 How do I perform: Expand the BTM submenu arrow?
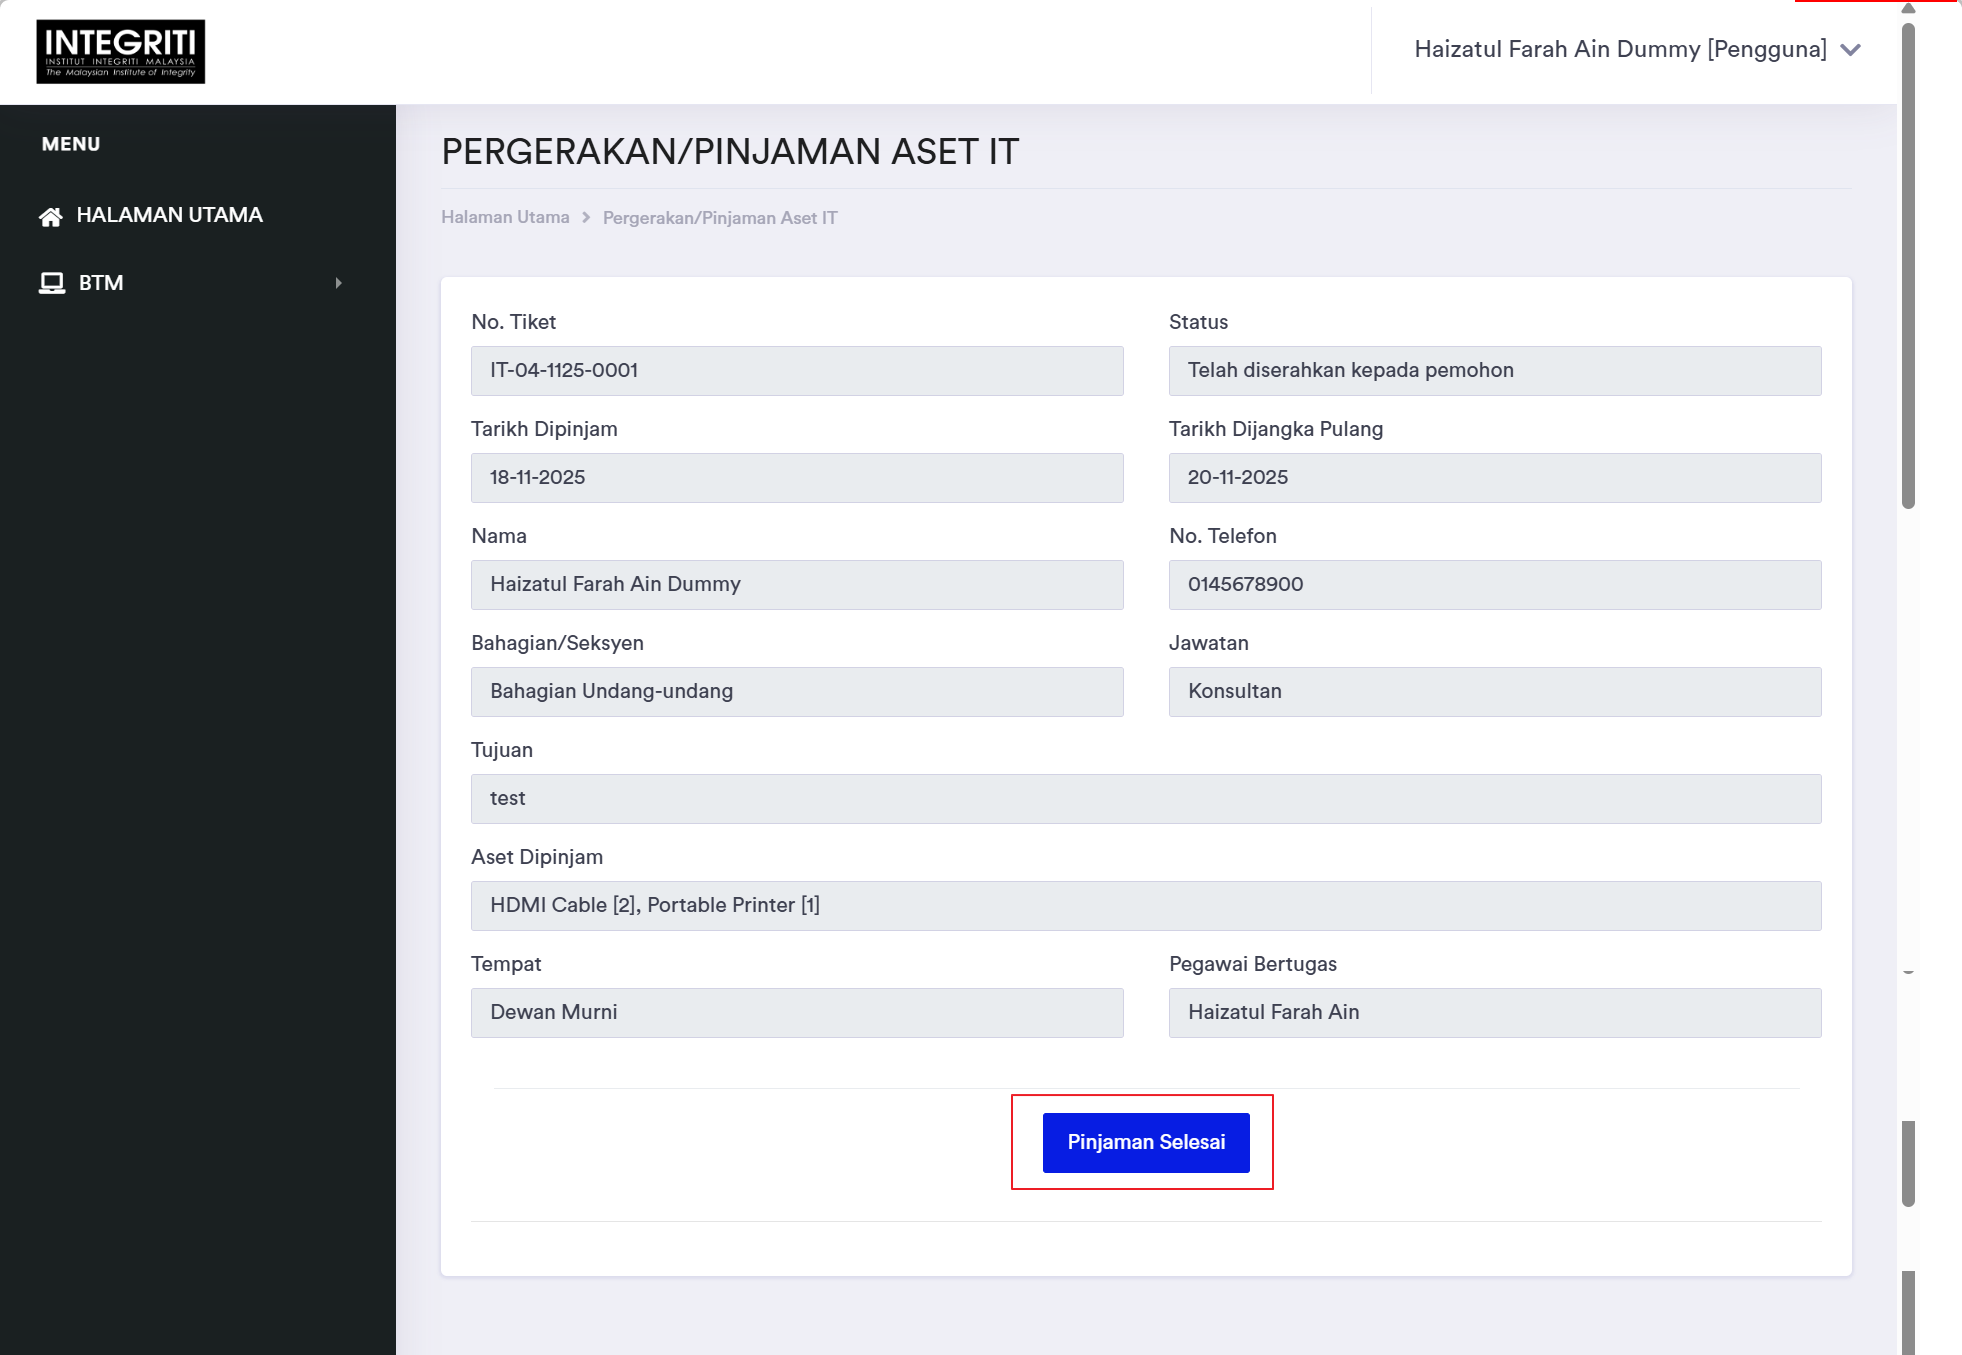(339, 283)
